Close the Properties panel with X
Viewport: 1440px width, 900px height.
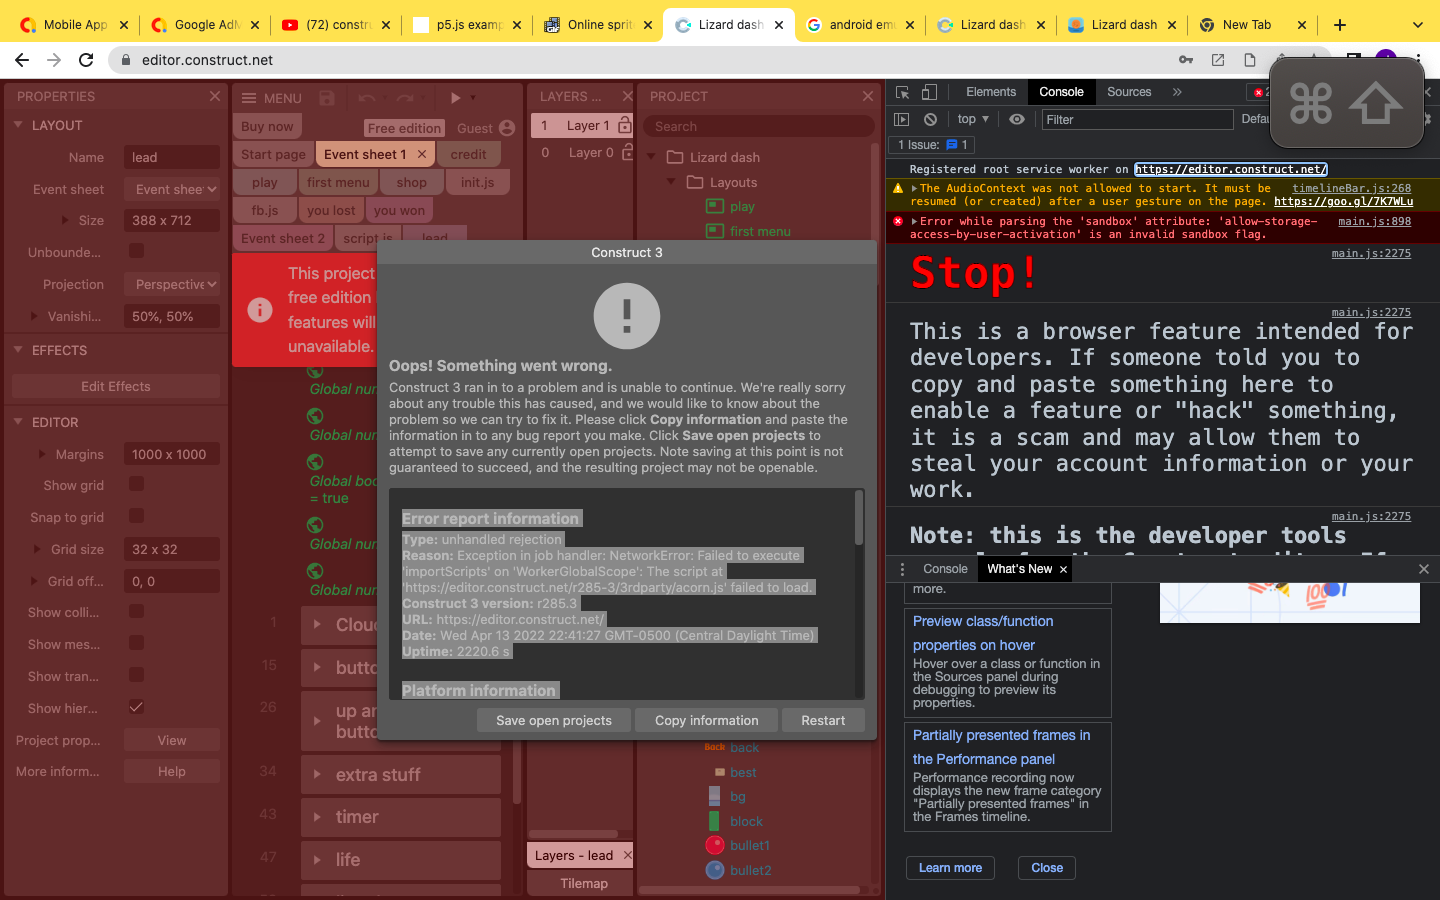pyautogui.click(x=215, y=96)
